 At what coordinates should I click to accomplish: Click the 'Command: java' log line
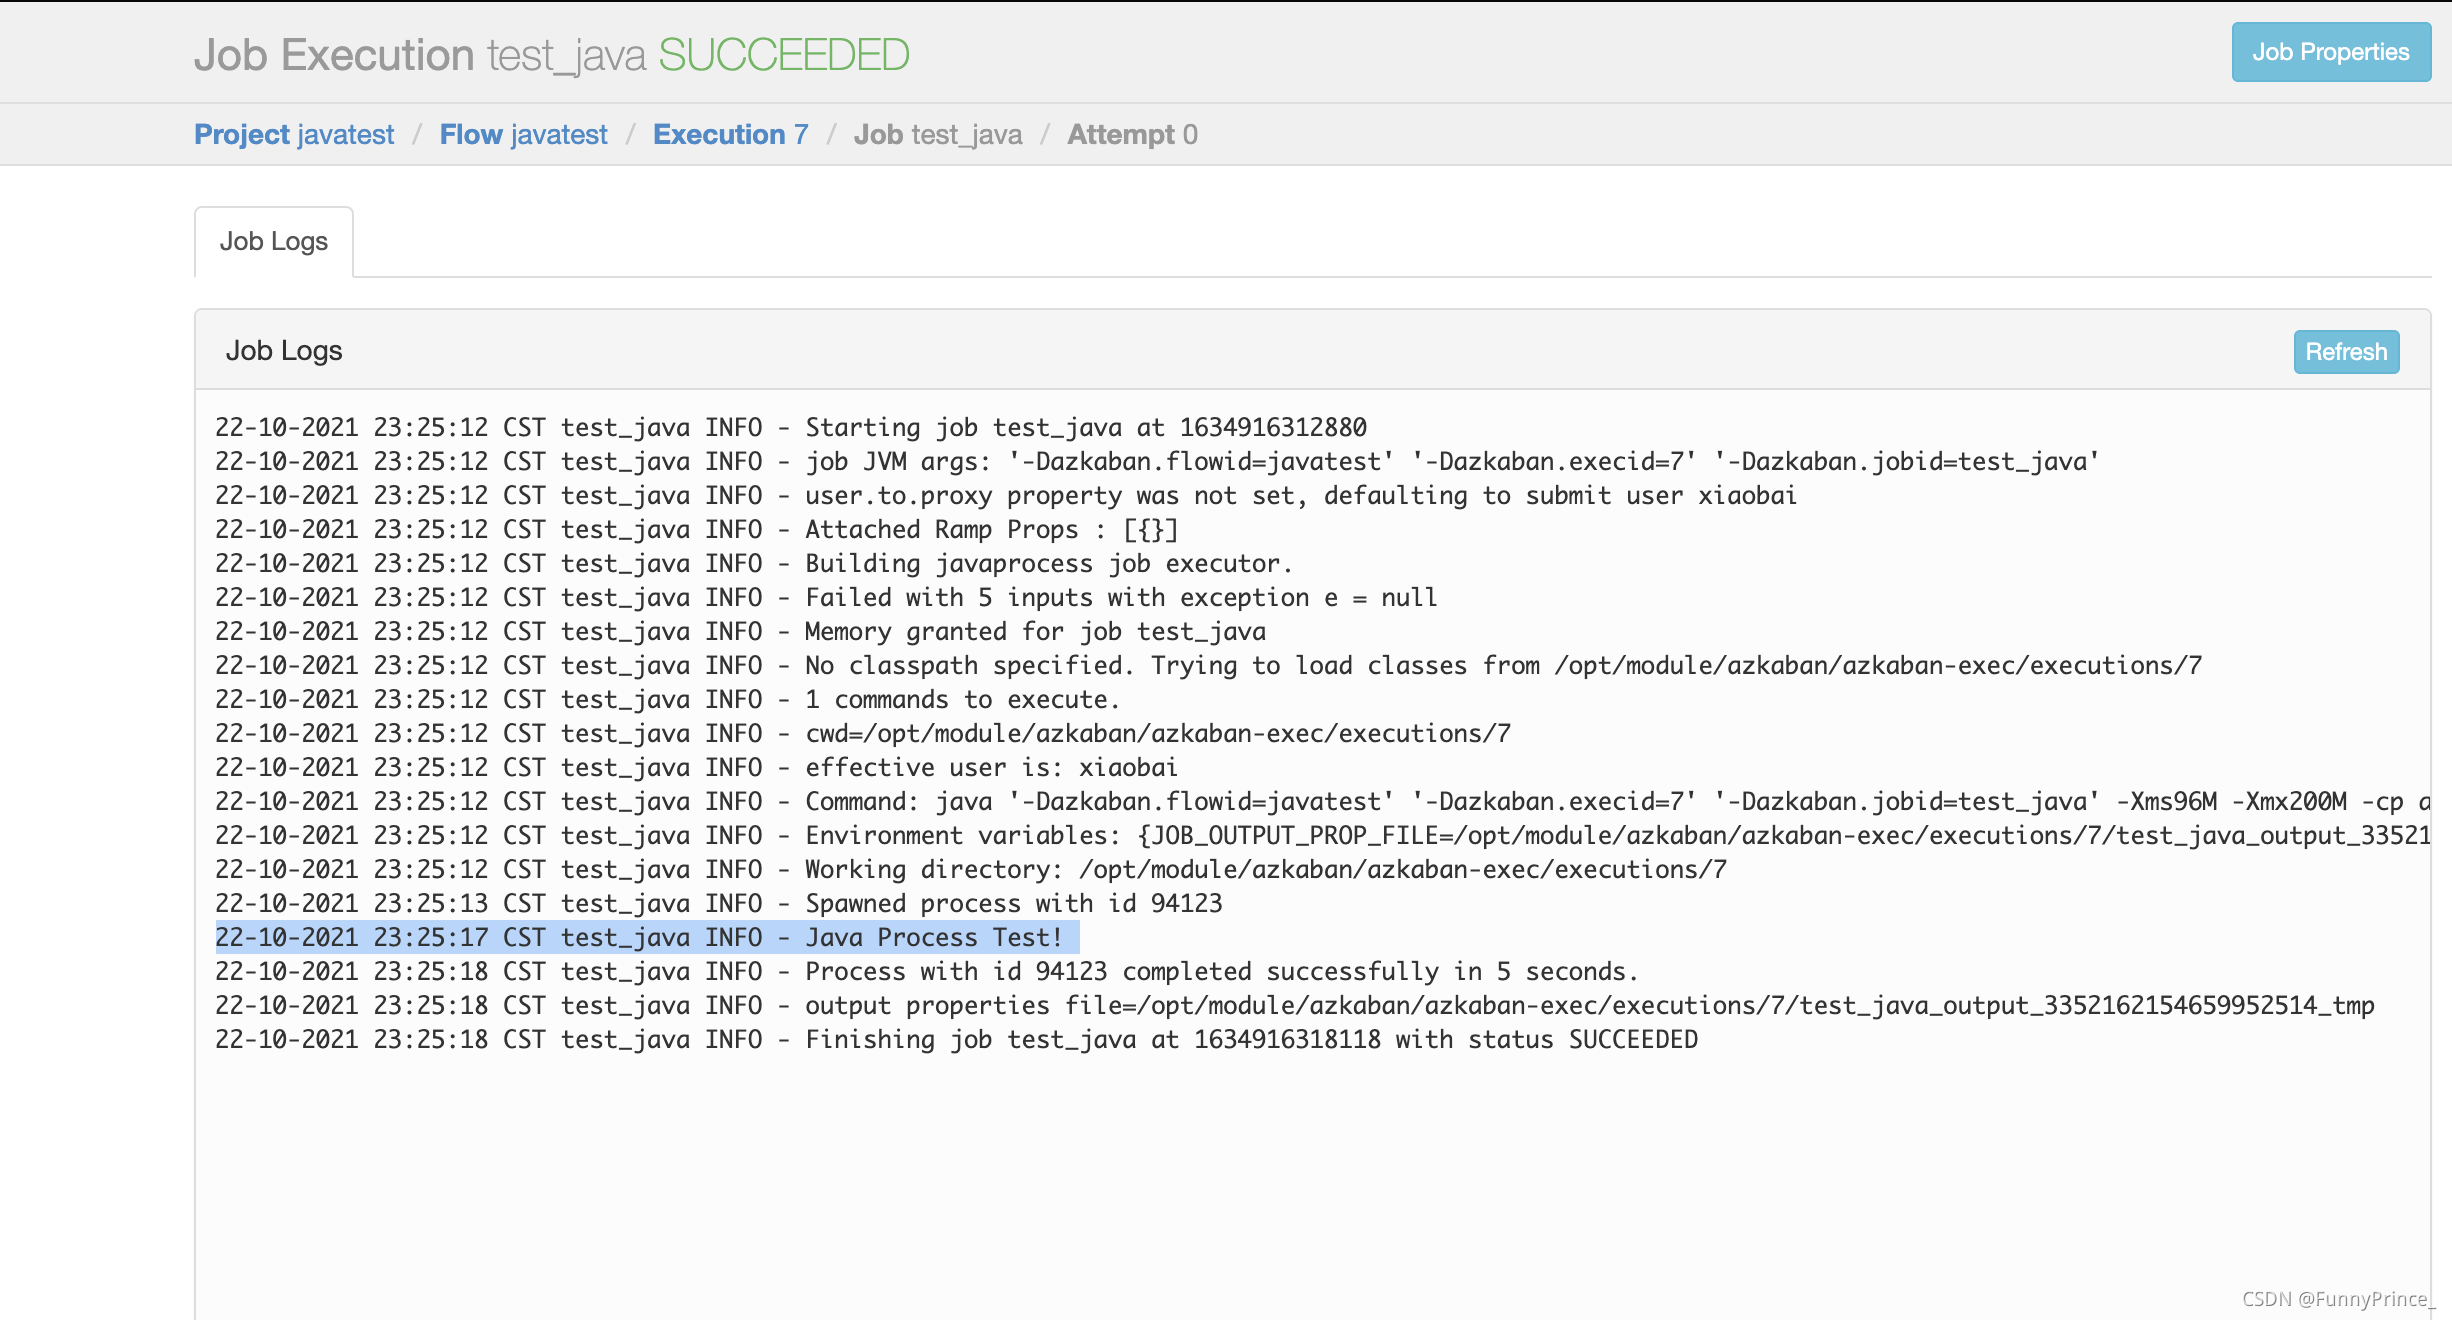pos(1322,802)
